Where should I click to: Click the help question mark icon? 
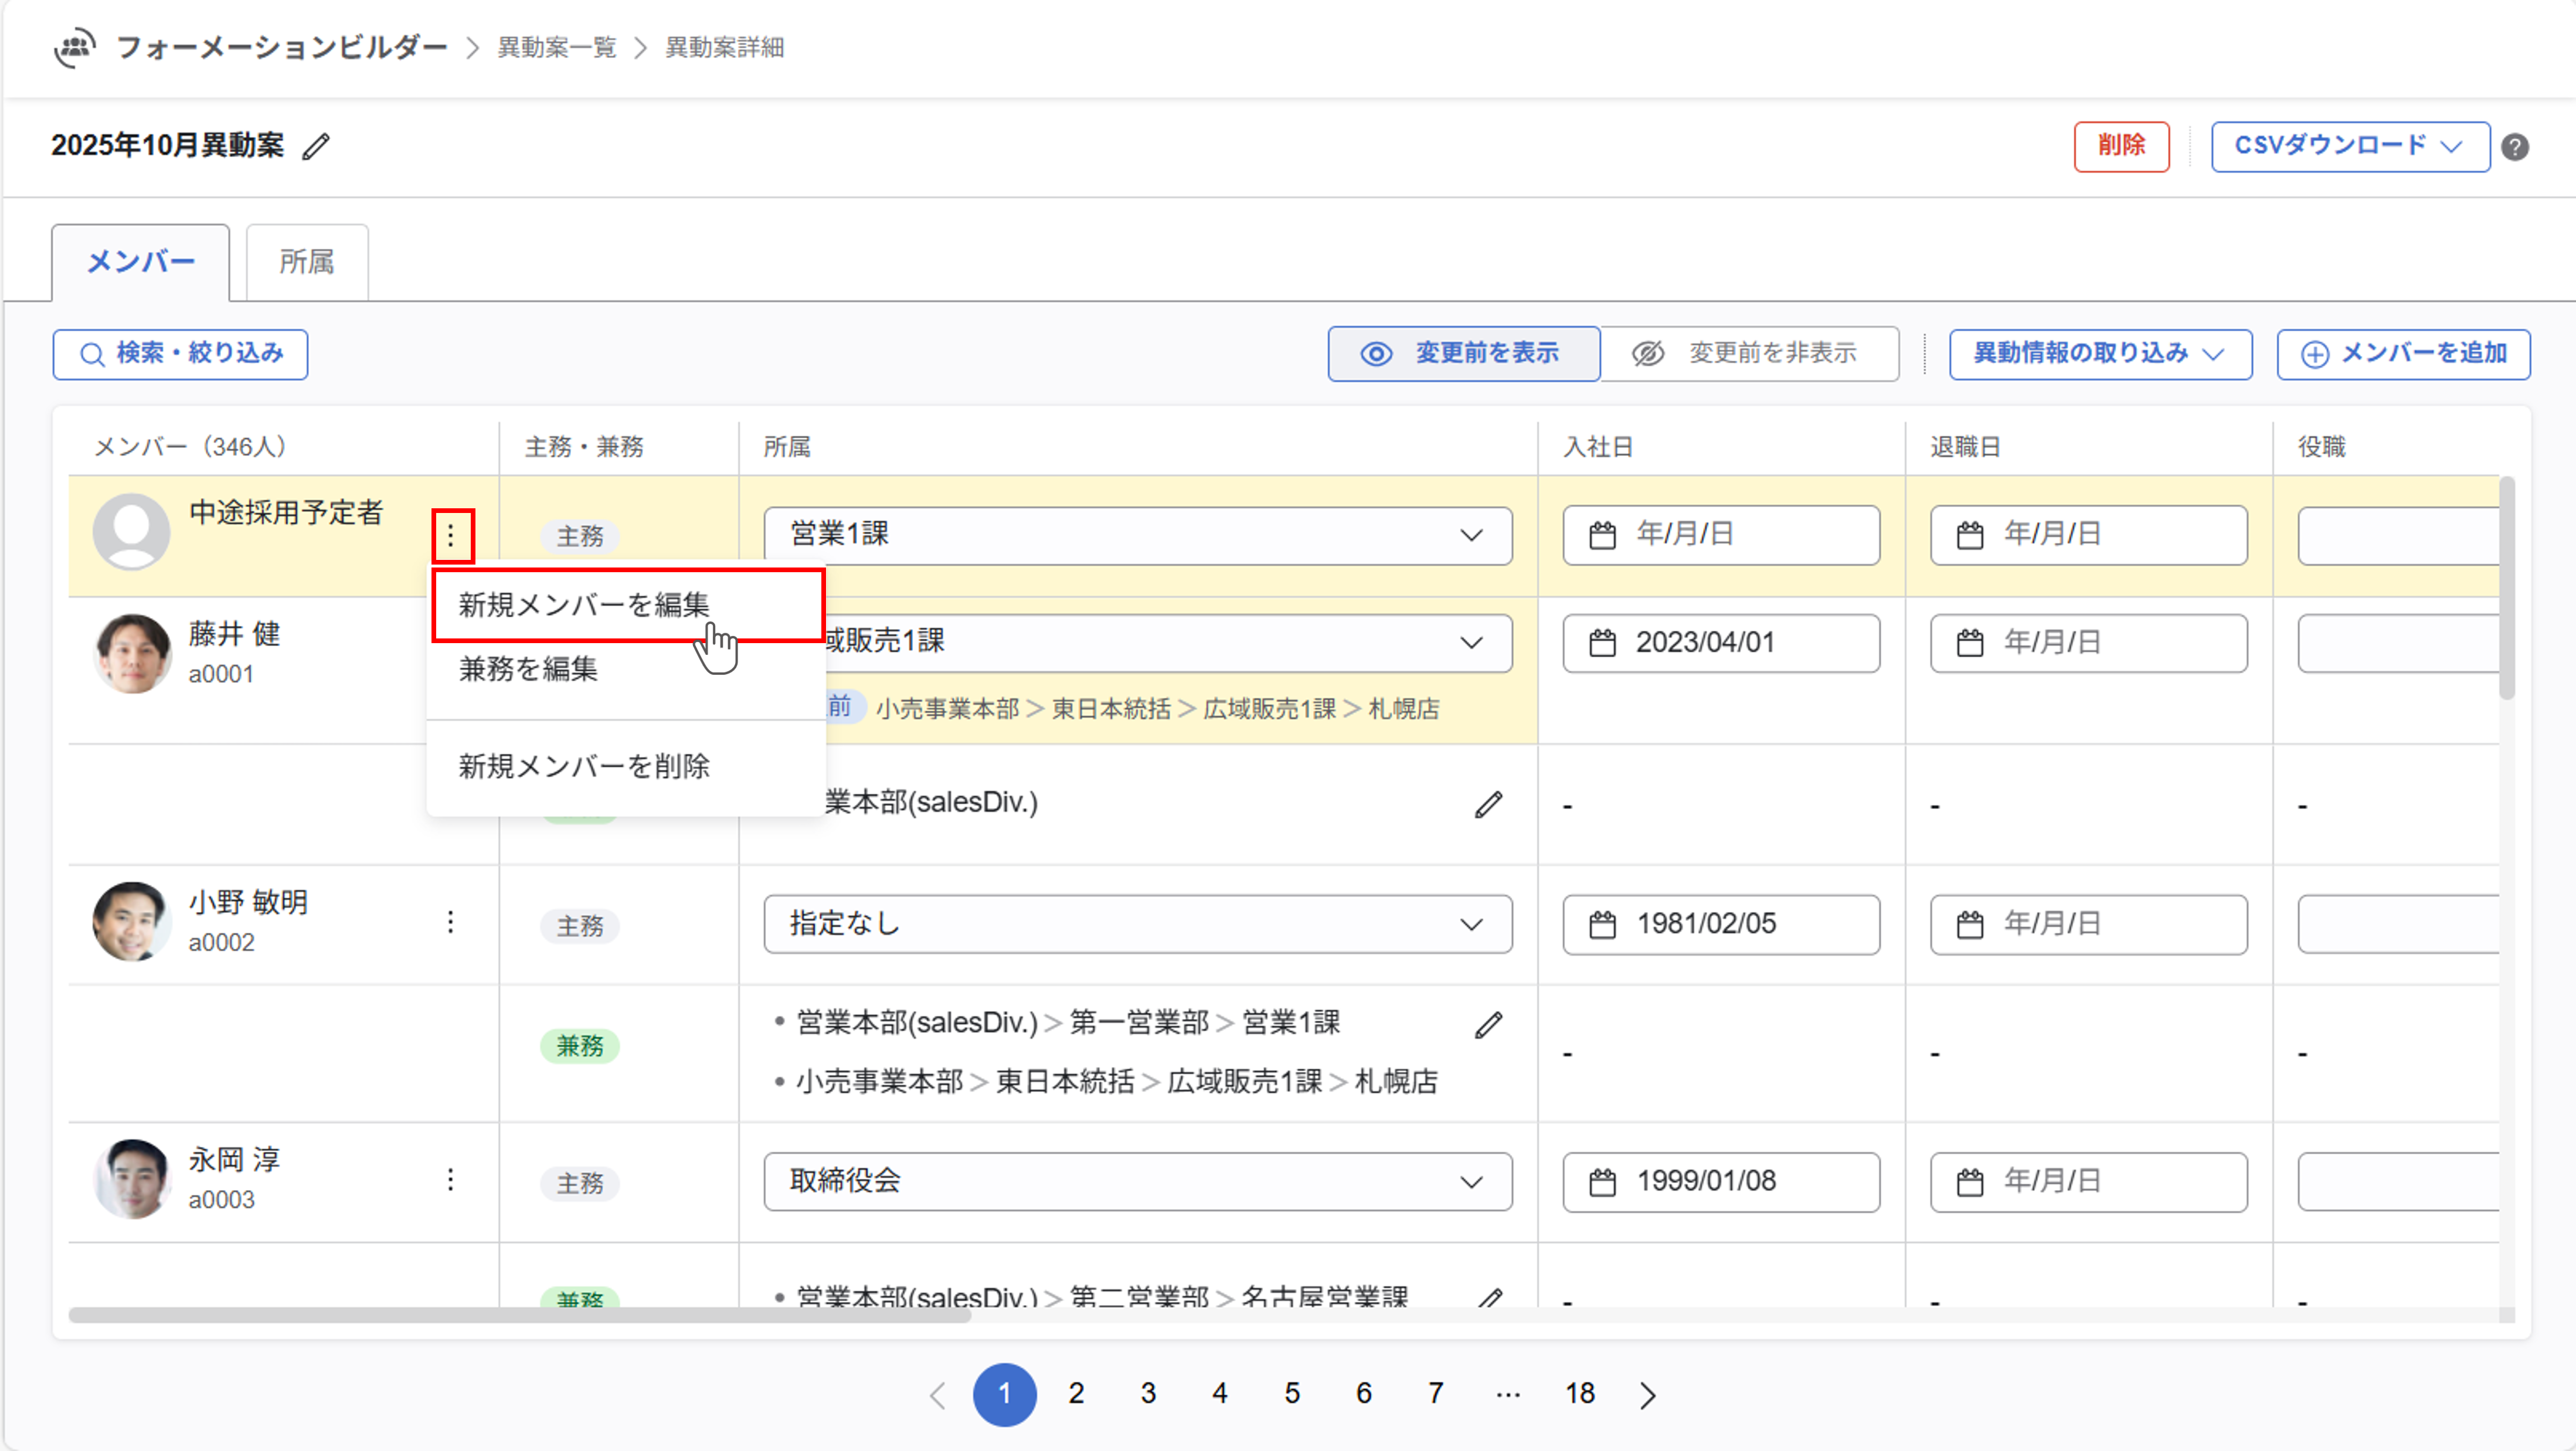pyautogui.click(x=2514, y=147)
